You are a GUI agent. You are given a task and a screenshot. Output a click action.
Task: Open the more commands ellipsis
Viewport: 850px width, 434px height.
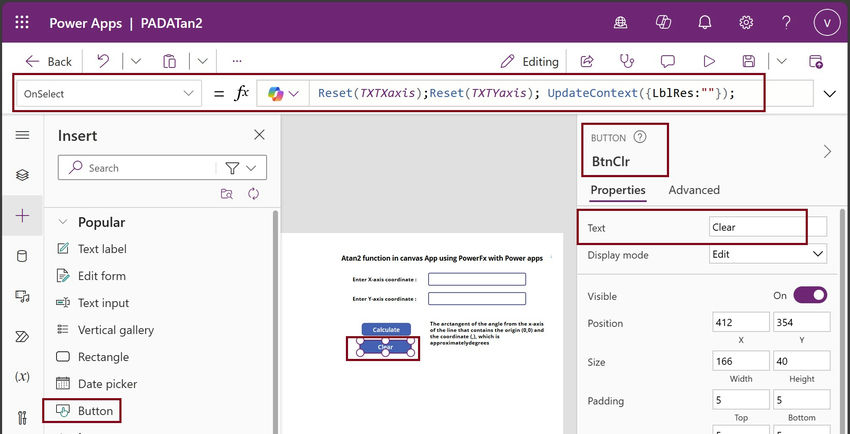tap(237, 61)
